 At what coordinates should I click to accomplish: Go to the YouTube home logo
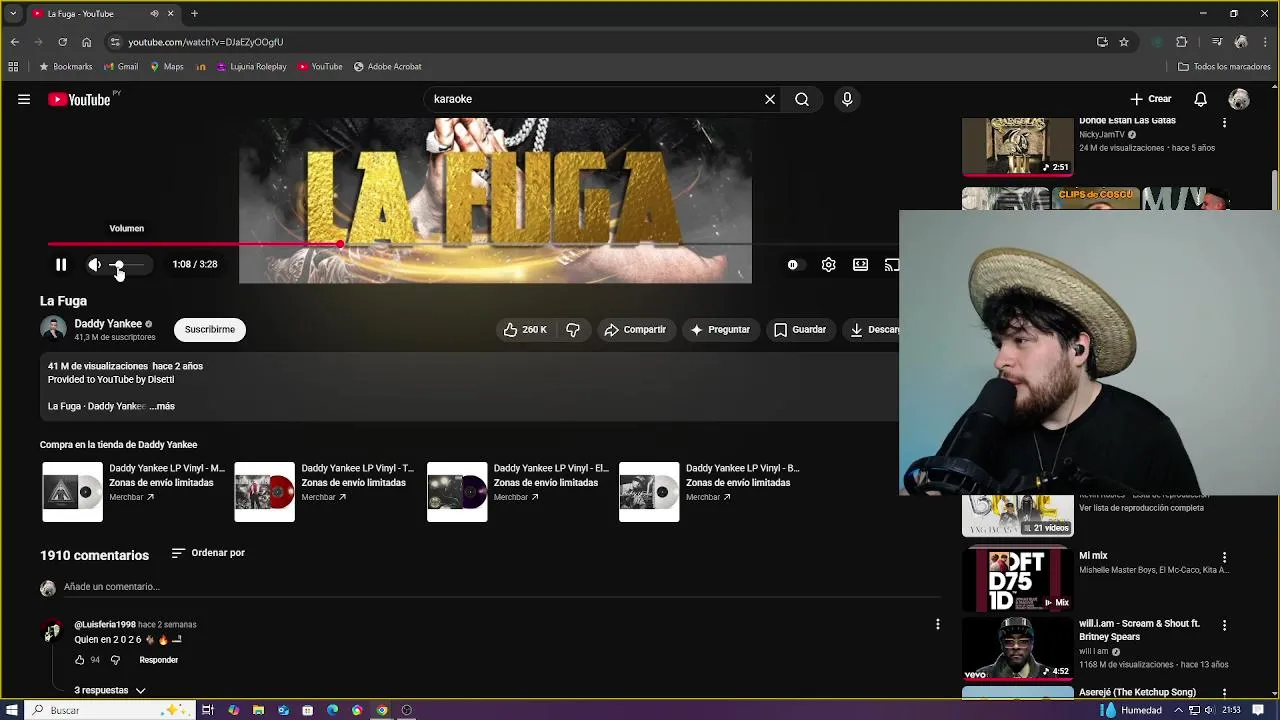pos(79,99)
